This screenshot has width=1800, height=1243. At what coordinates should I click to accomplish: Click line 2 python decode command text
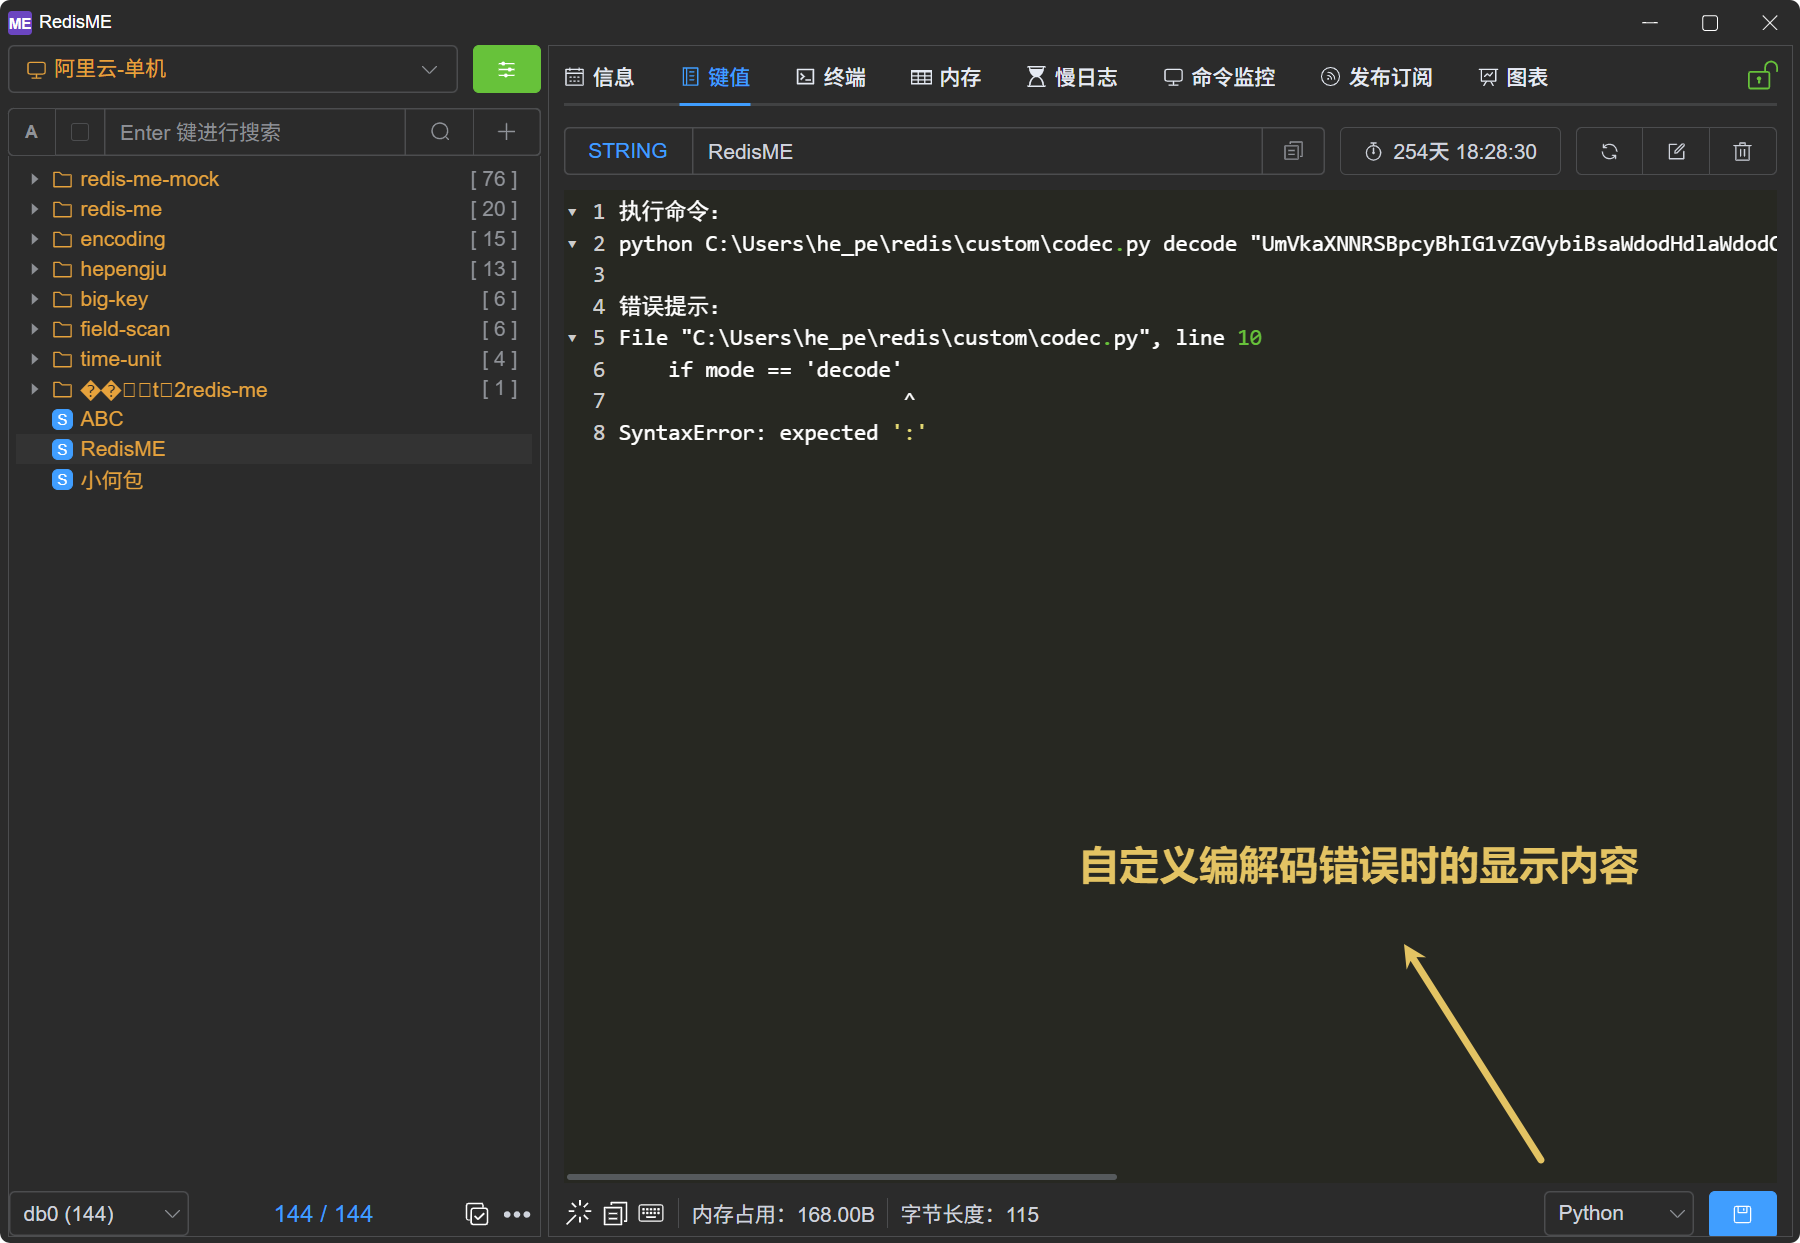[x=1197, y=244]
